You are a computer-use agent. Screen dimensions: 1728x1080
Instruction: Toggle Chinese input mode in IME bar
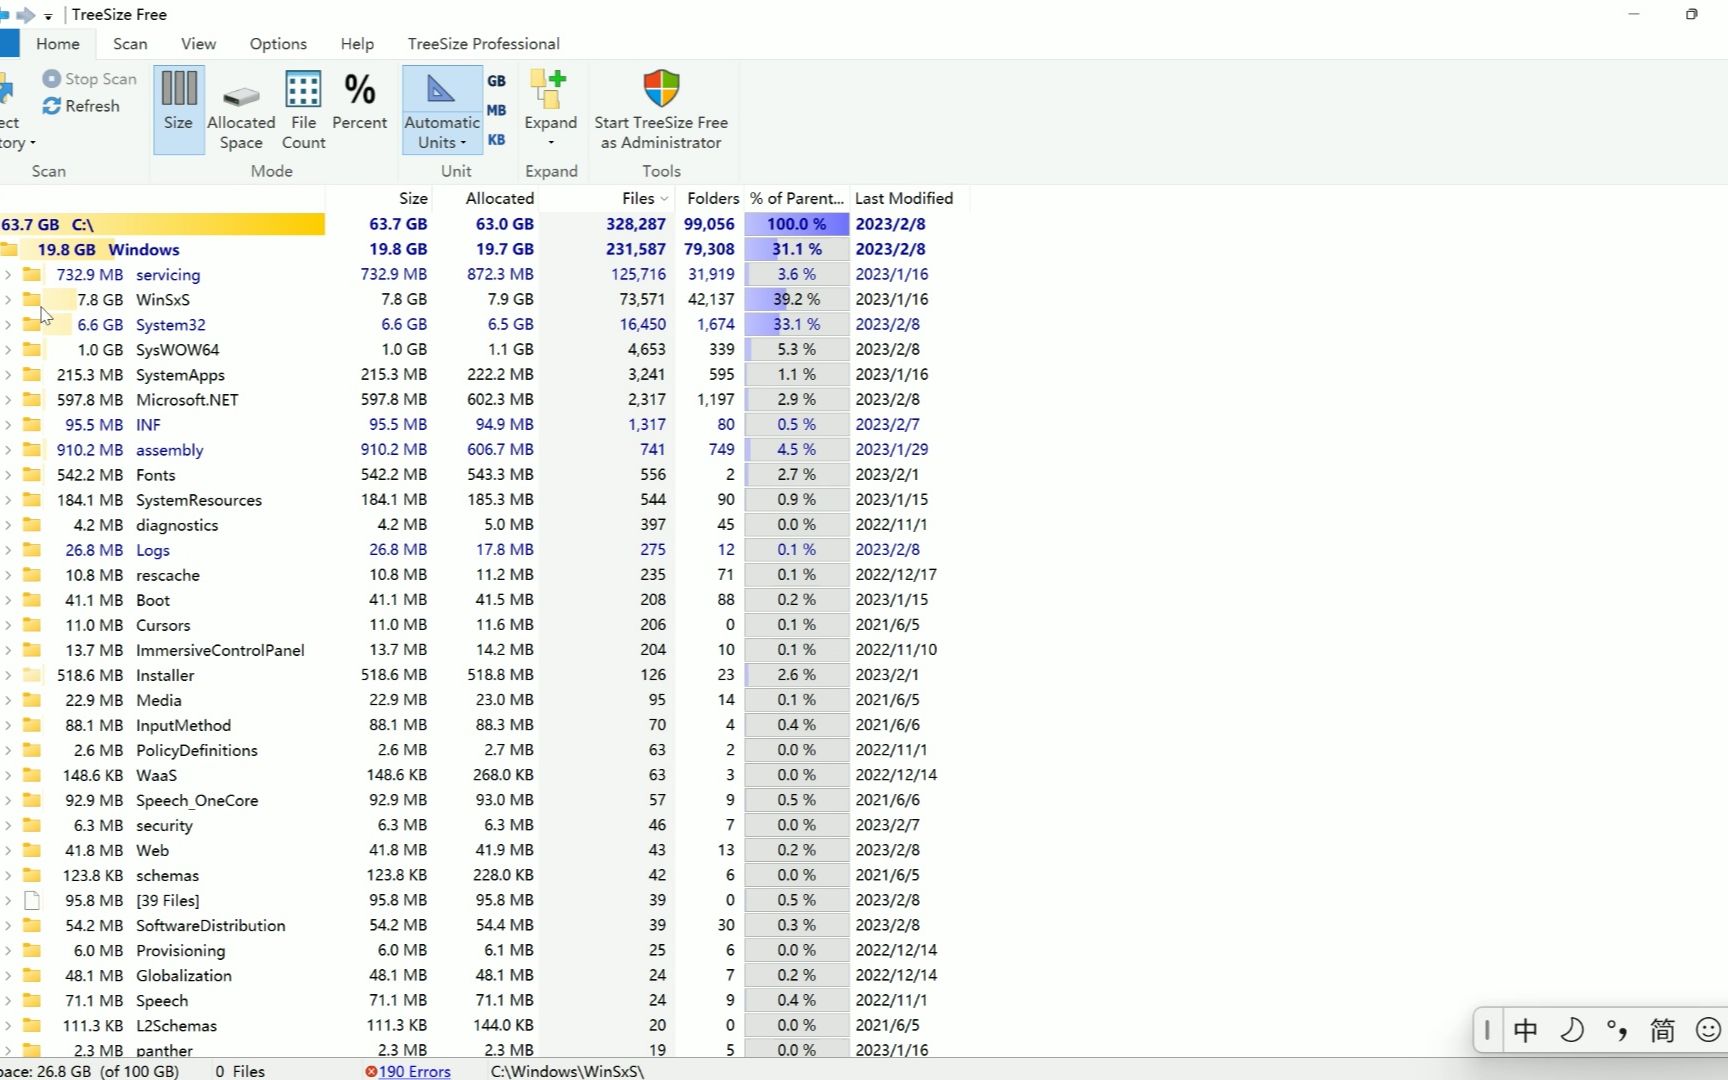[1526, 1030]
